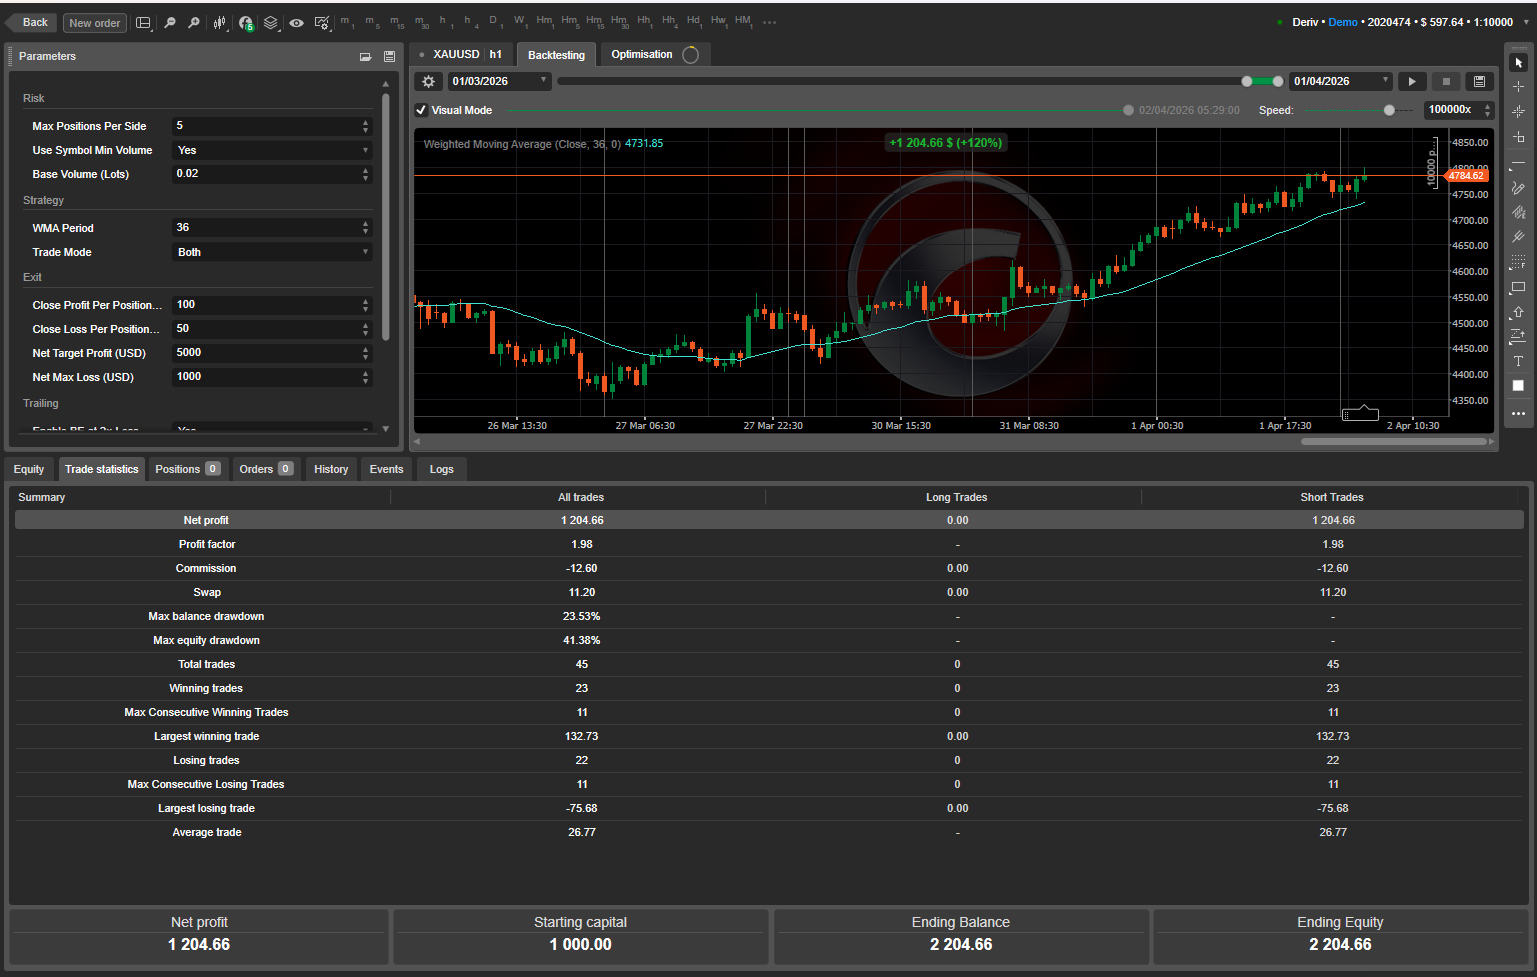Image resolution: width=1537 pixels, height=977 pixels.
Task: Click the New order button
Action: (x=94, y=22)
